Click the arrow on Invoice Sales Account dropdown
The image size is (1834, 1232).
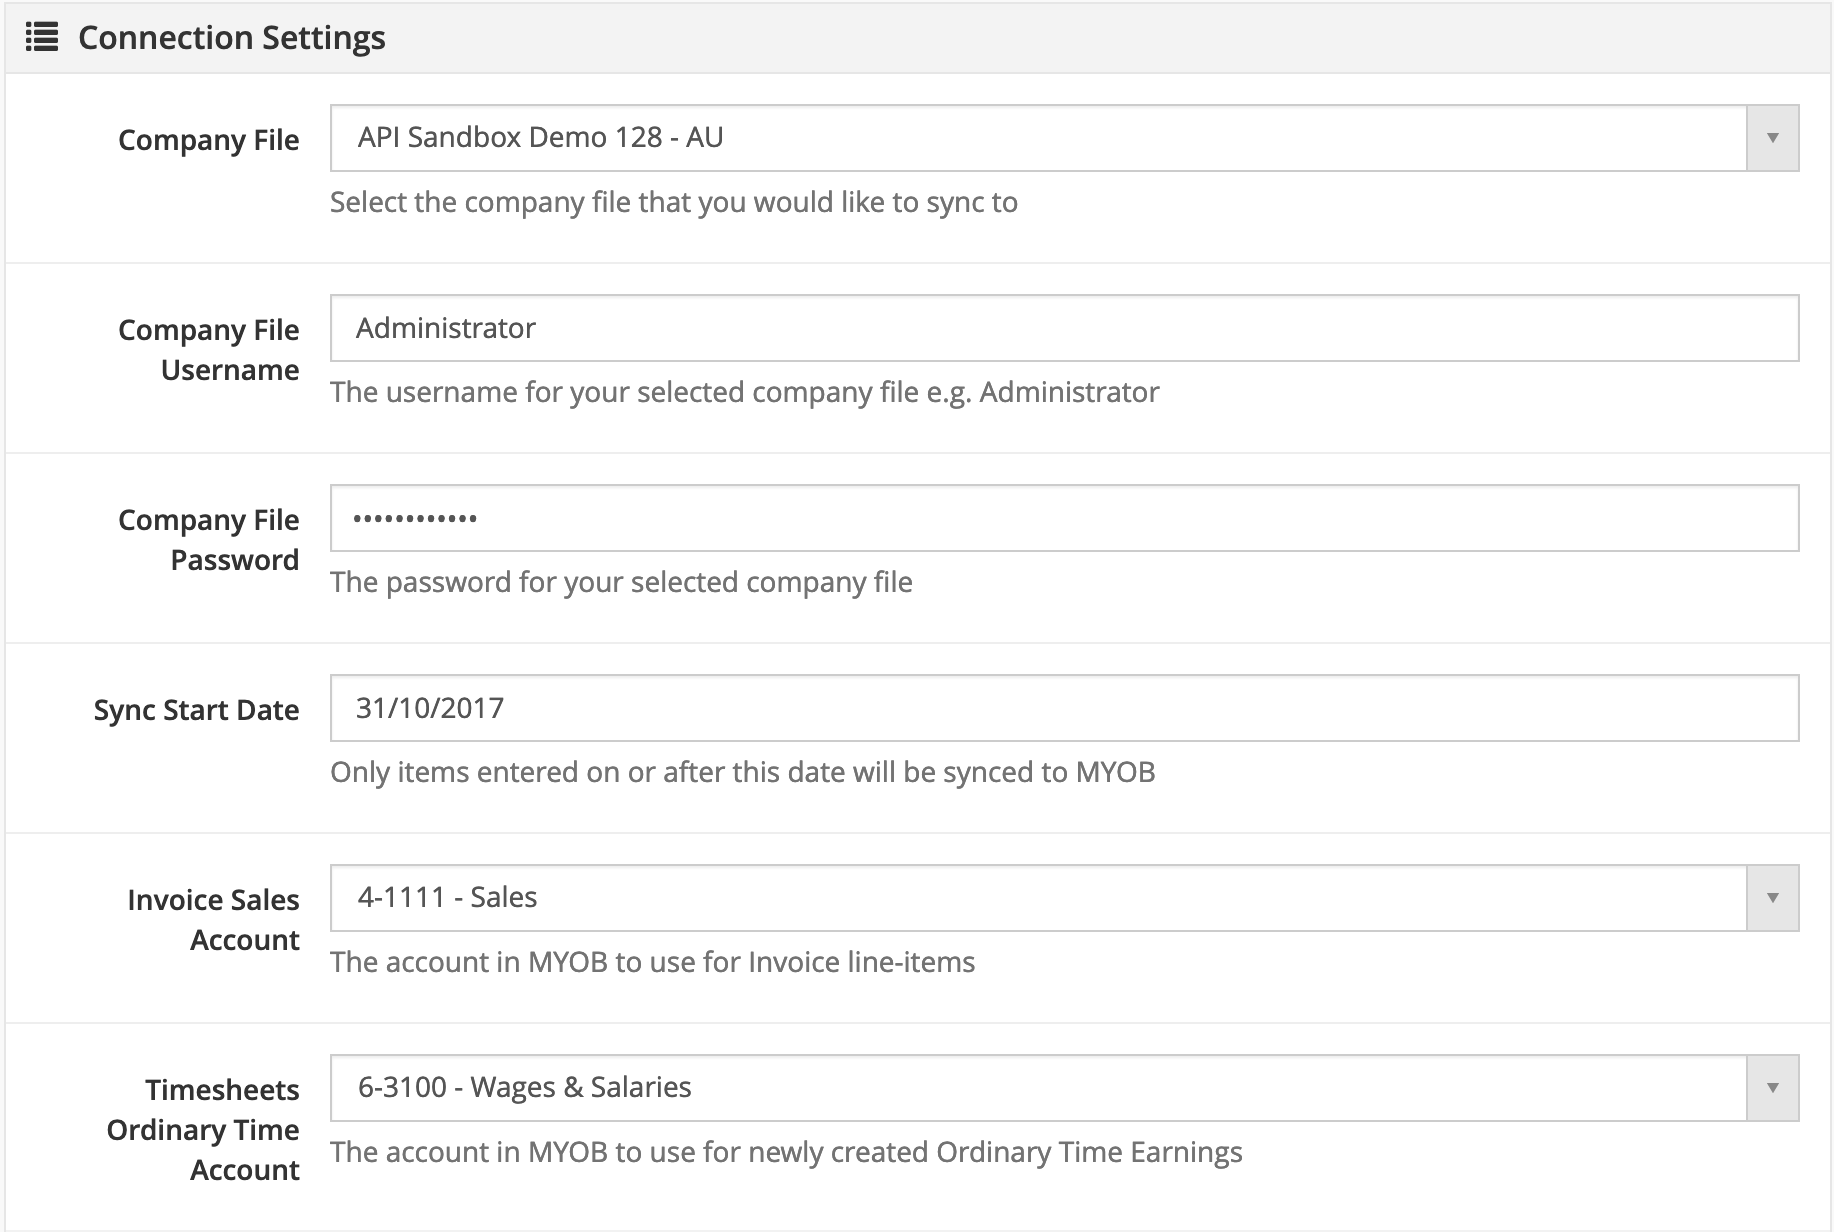(1772, 898)
